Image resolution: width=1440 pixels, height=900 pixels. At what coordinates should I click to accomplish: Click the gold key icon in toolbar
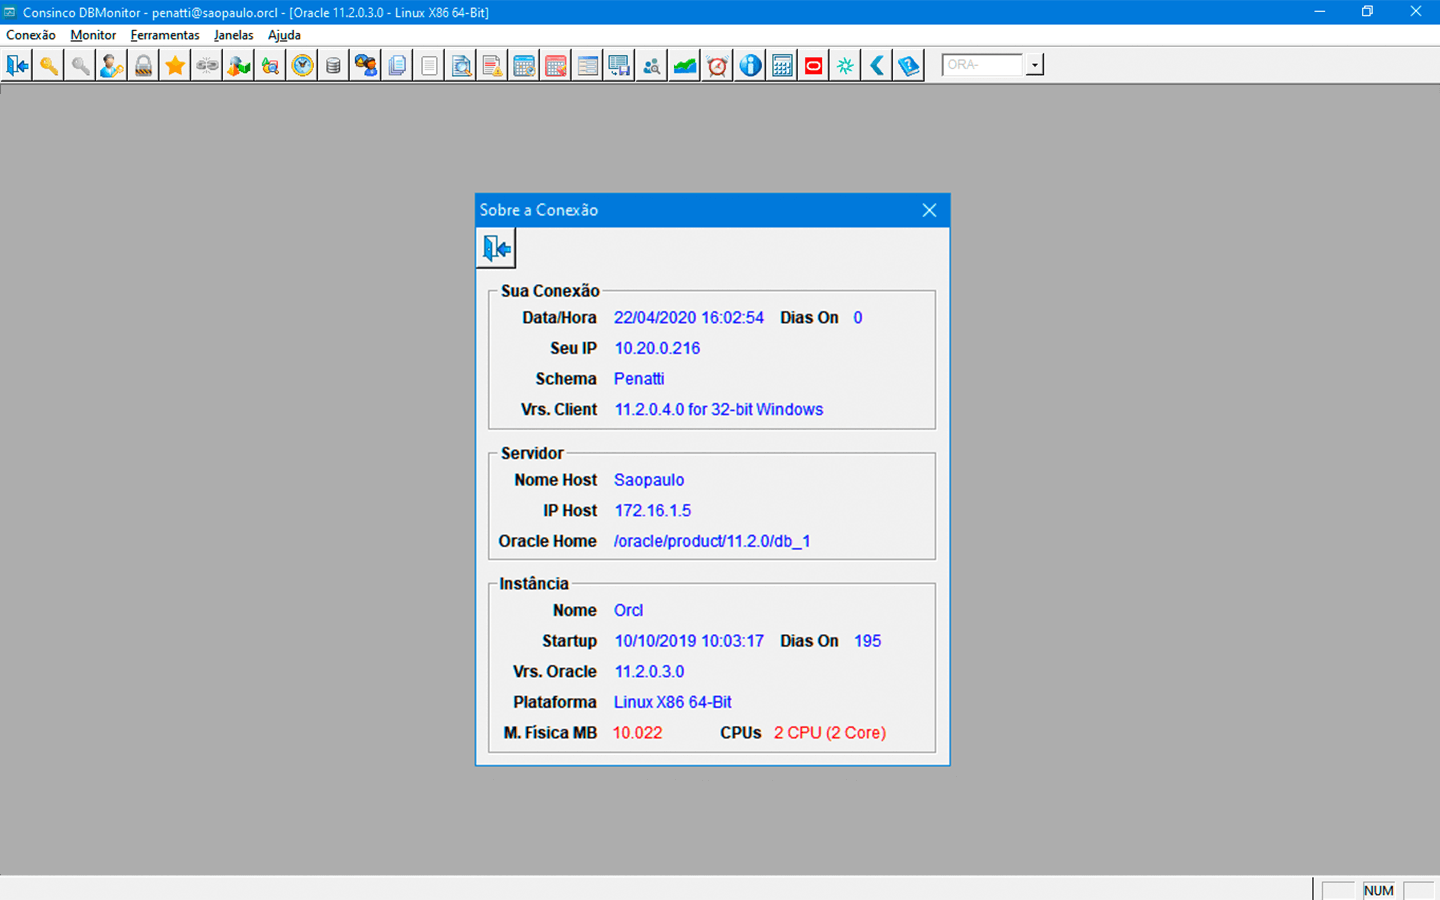tap(48, 66)
